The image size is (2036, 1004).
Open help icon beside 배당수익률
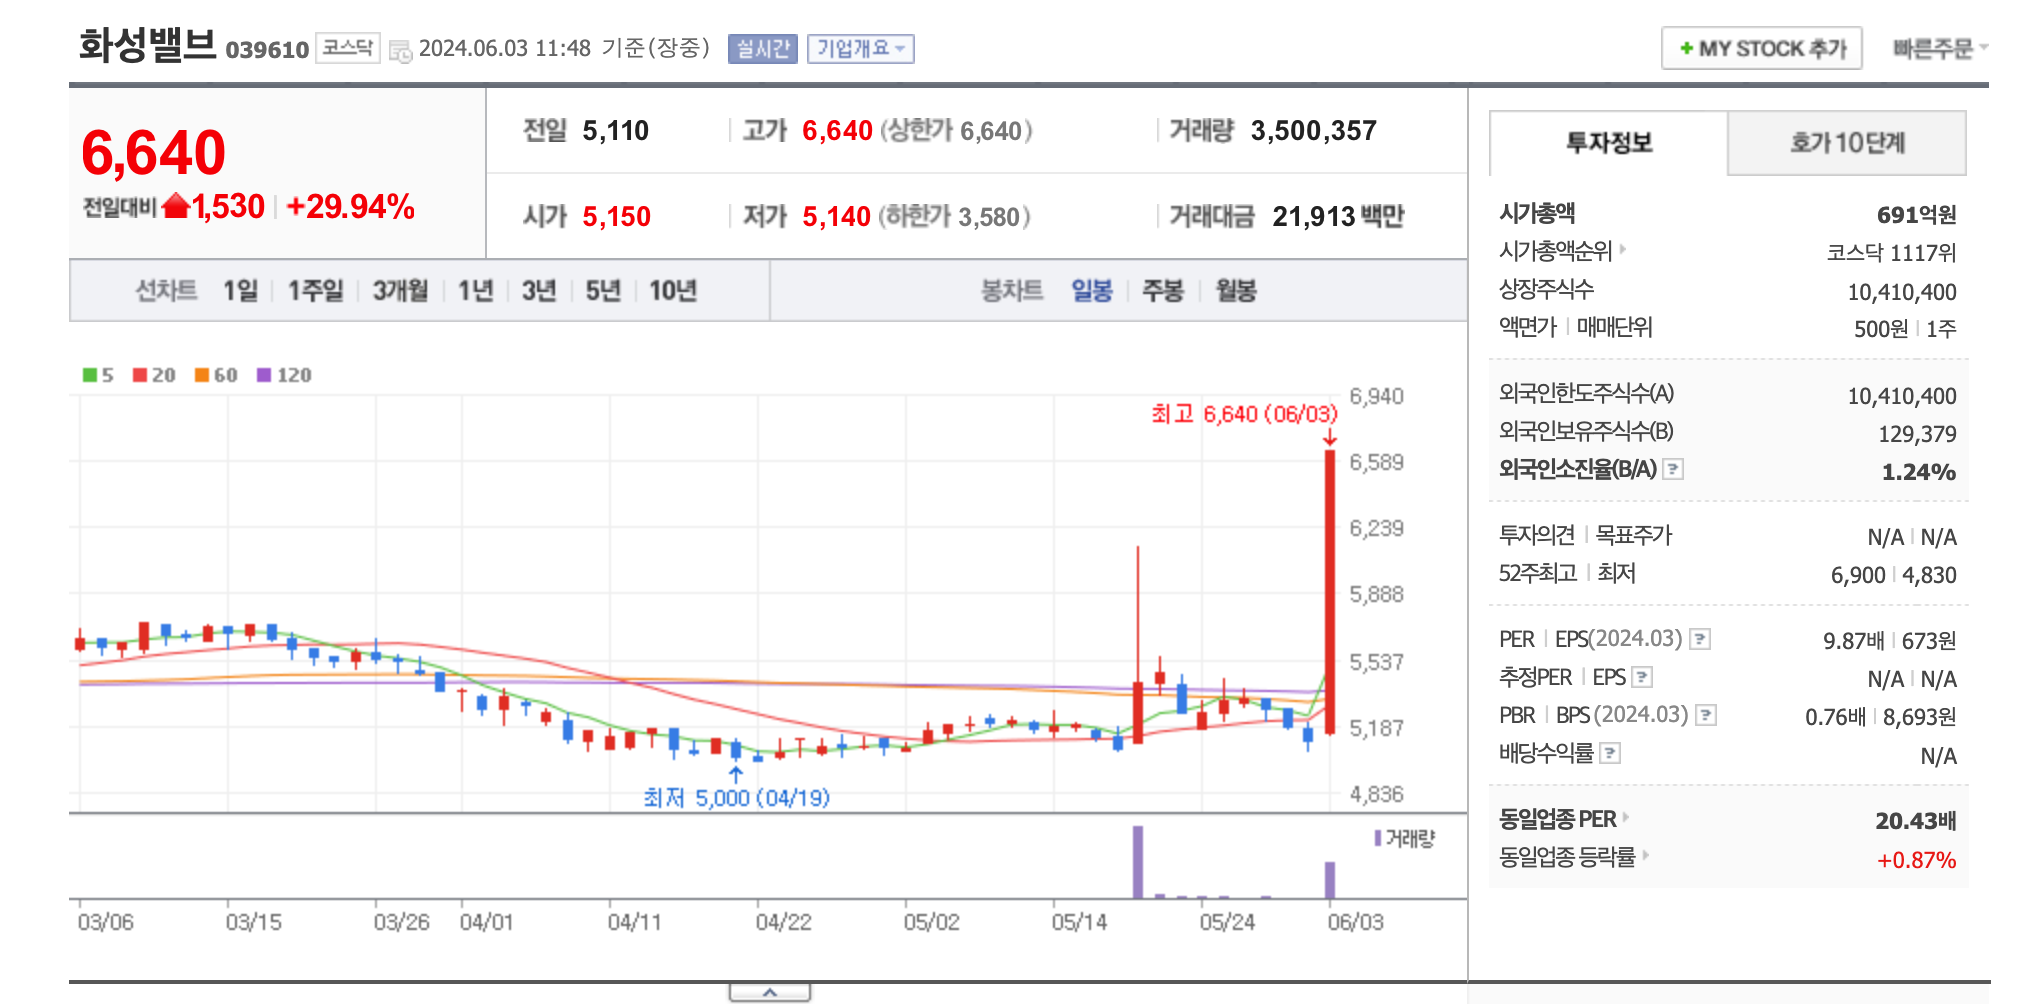[x=1610, y=753]
